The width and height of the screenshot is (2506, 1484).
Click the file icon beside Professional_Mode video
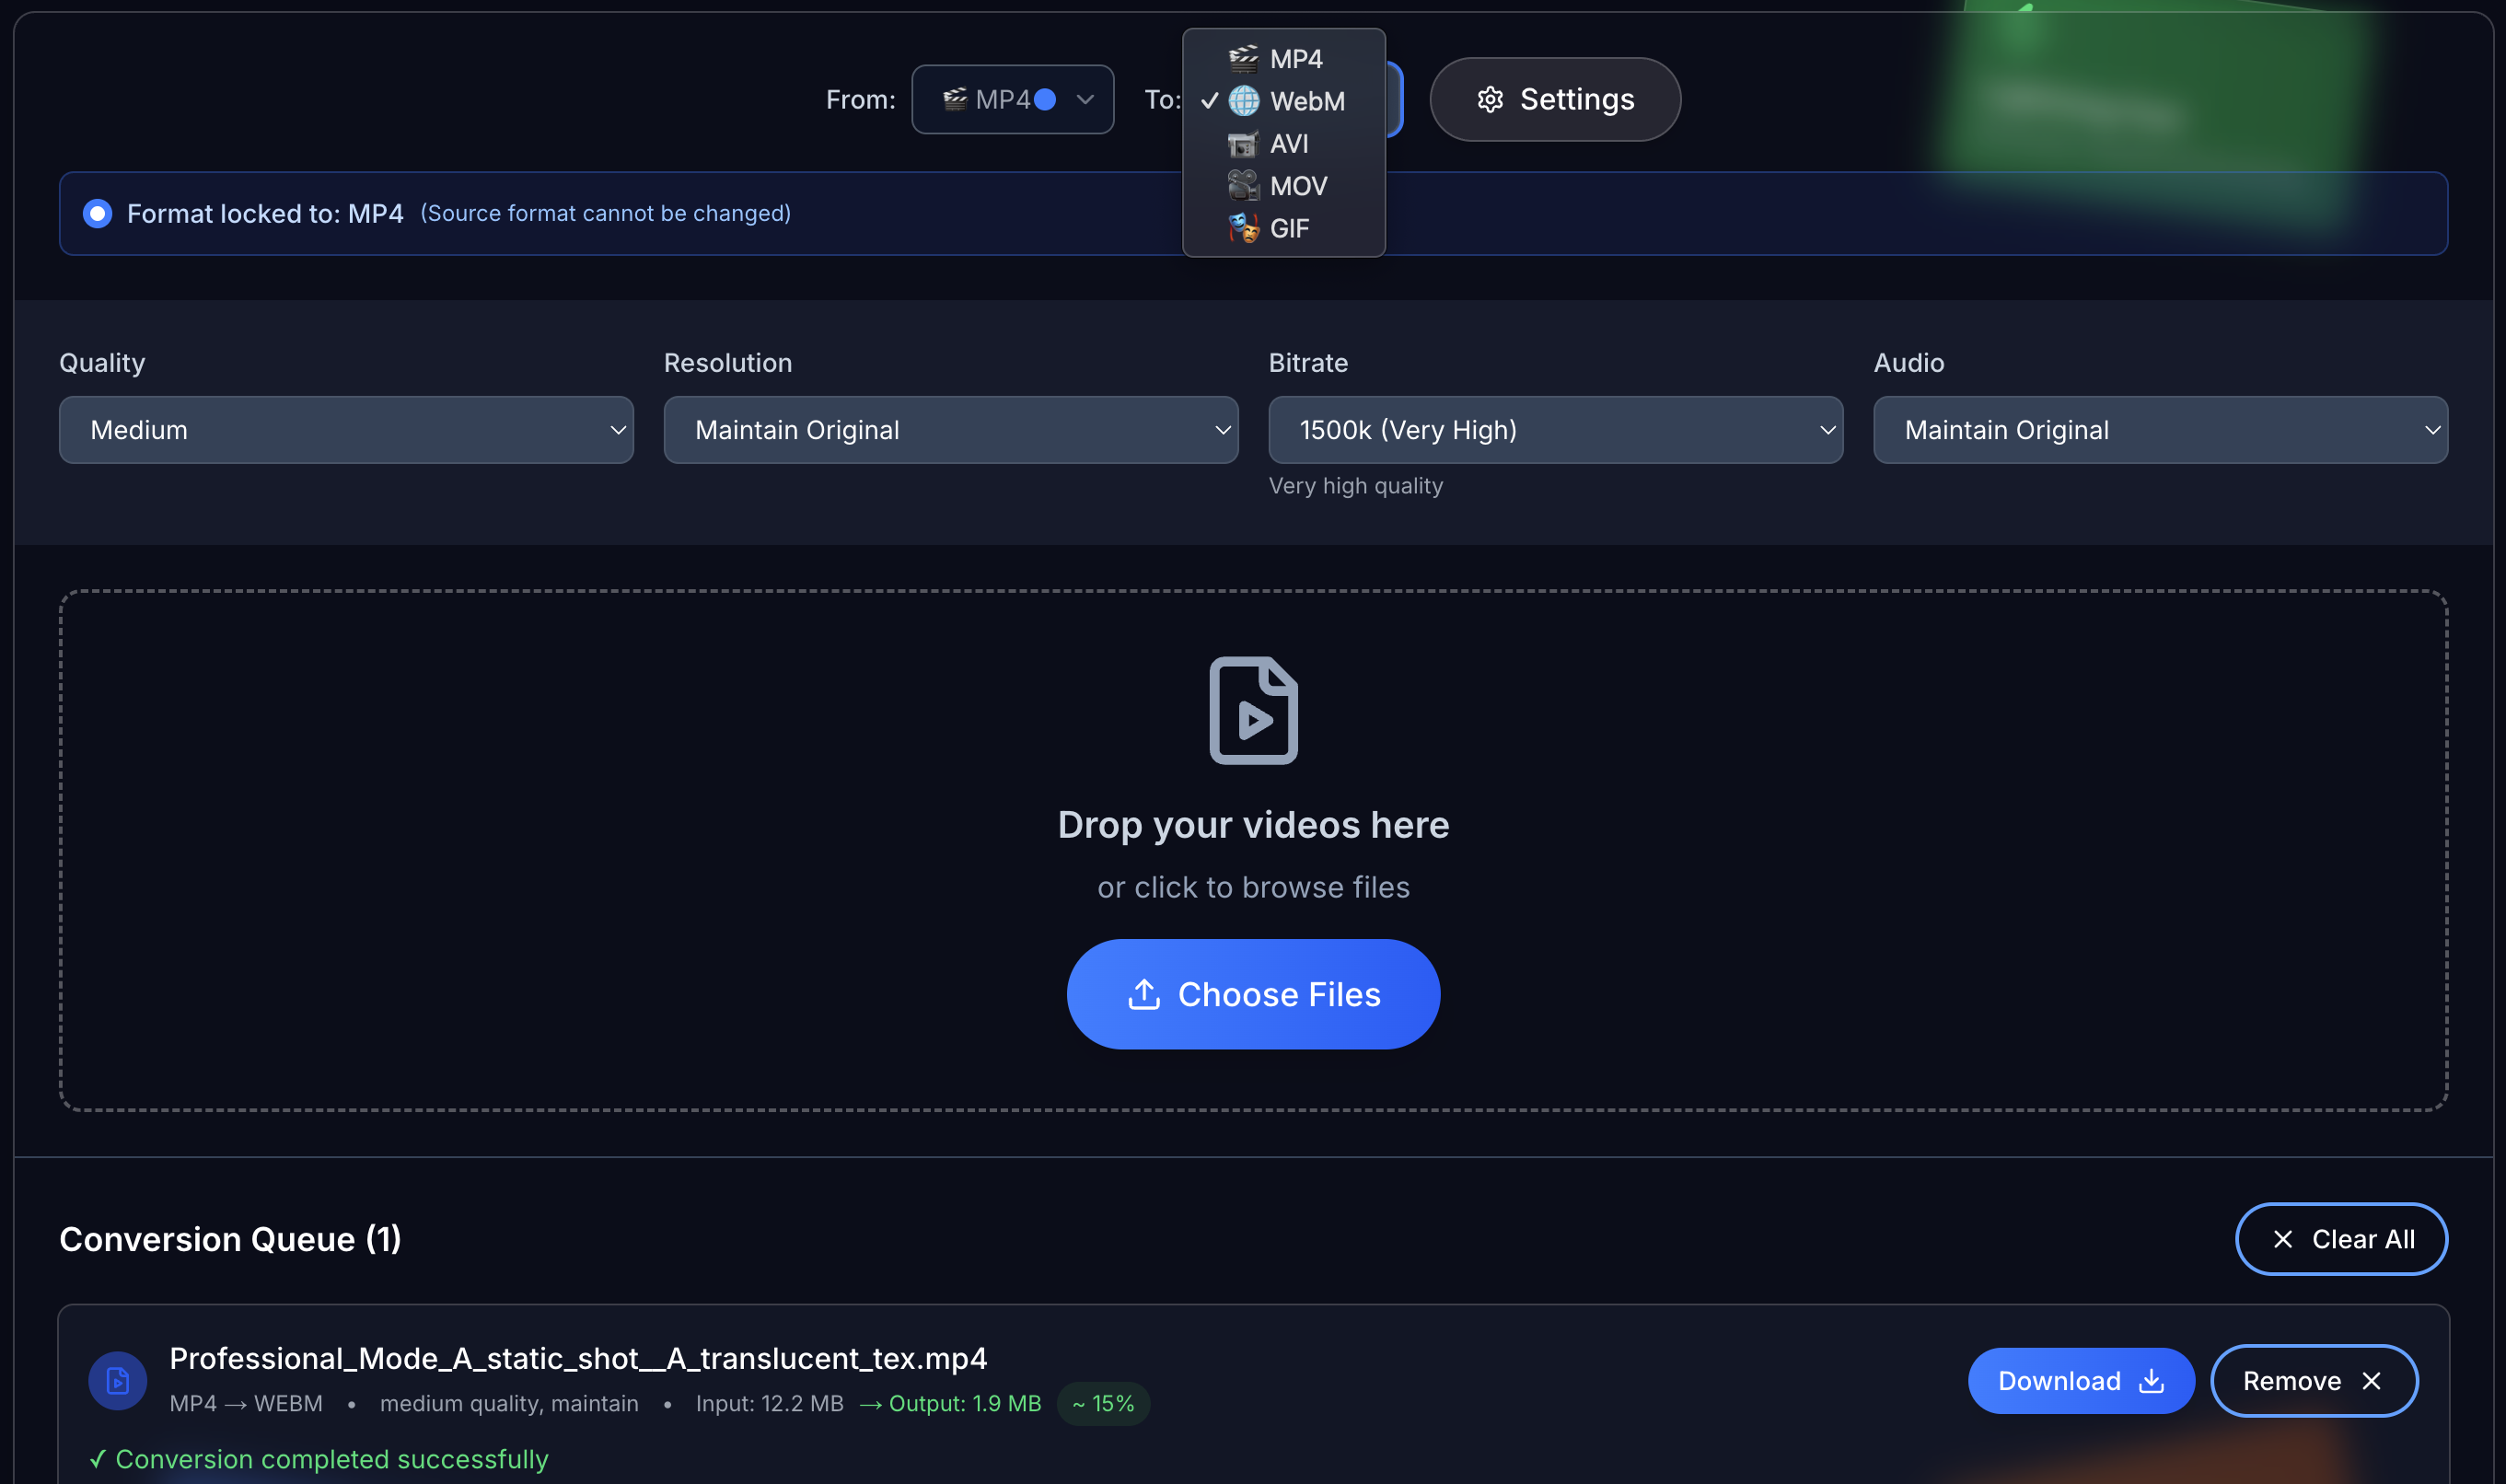click(118, 1381)
